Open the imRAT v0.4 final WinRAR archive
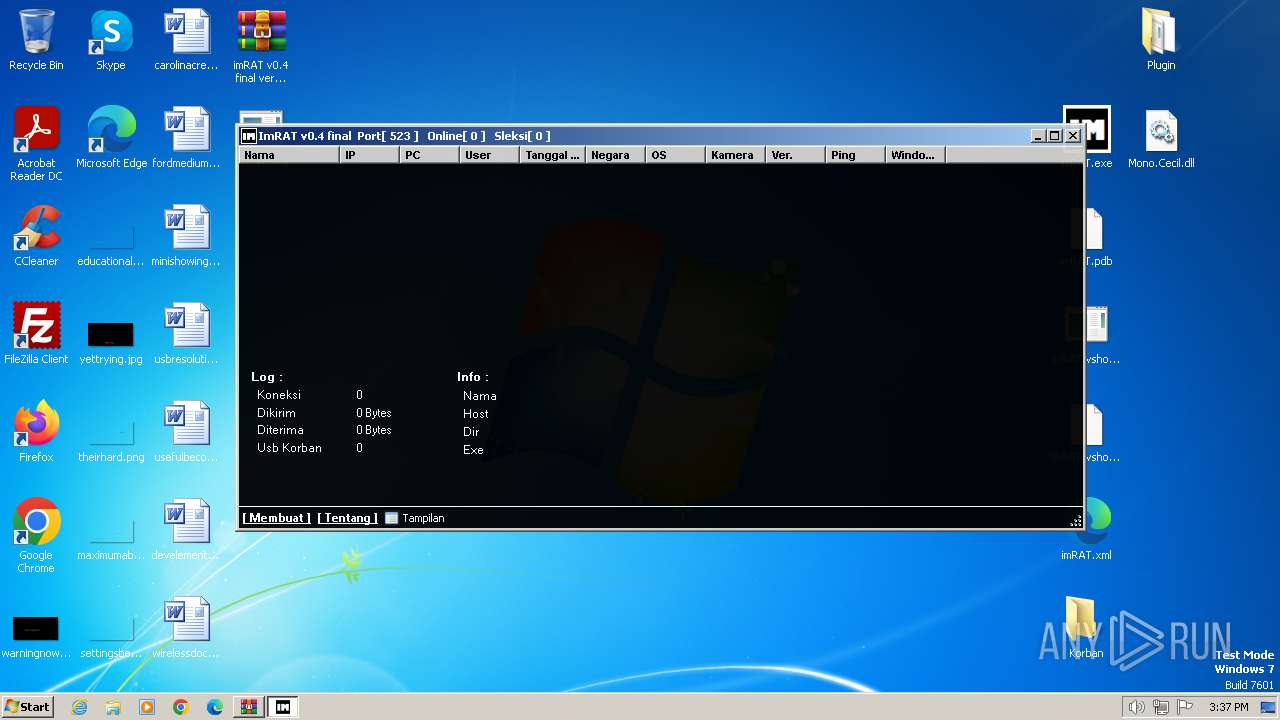The image size is (1280, 720). pos(261,46)
